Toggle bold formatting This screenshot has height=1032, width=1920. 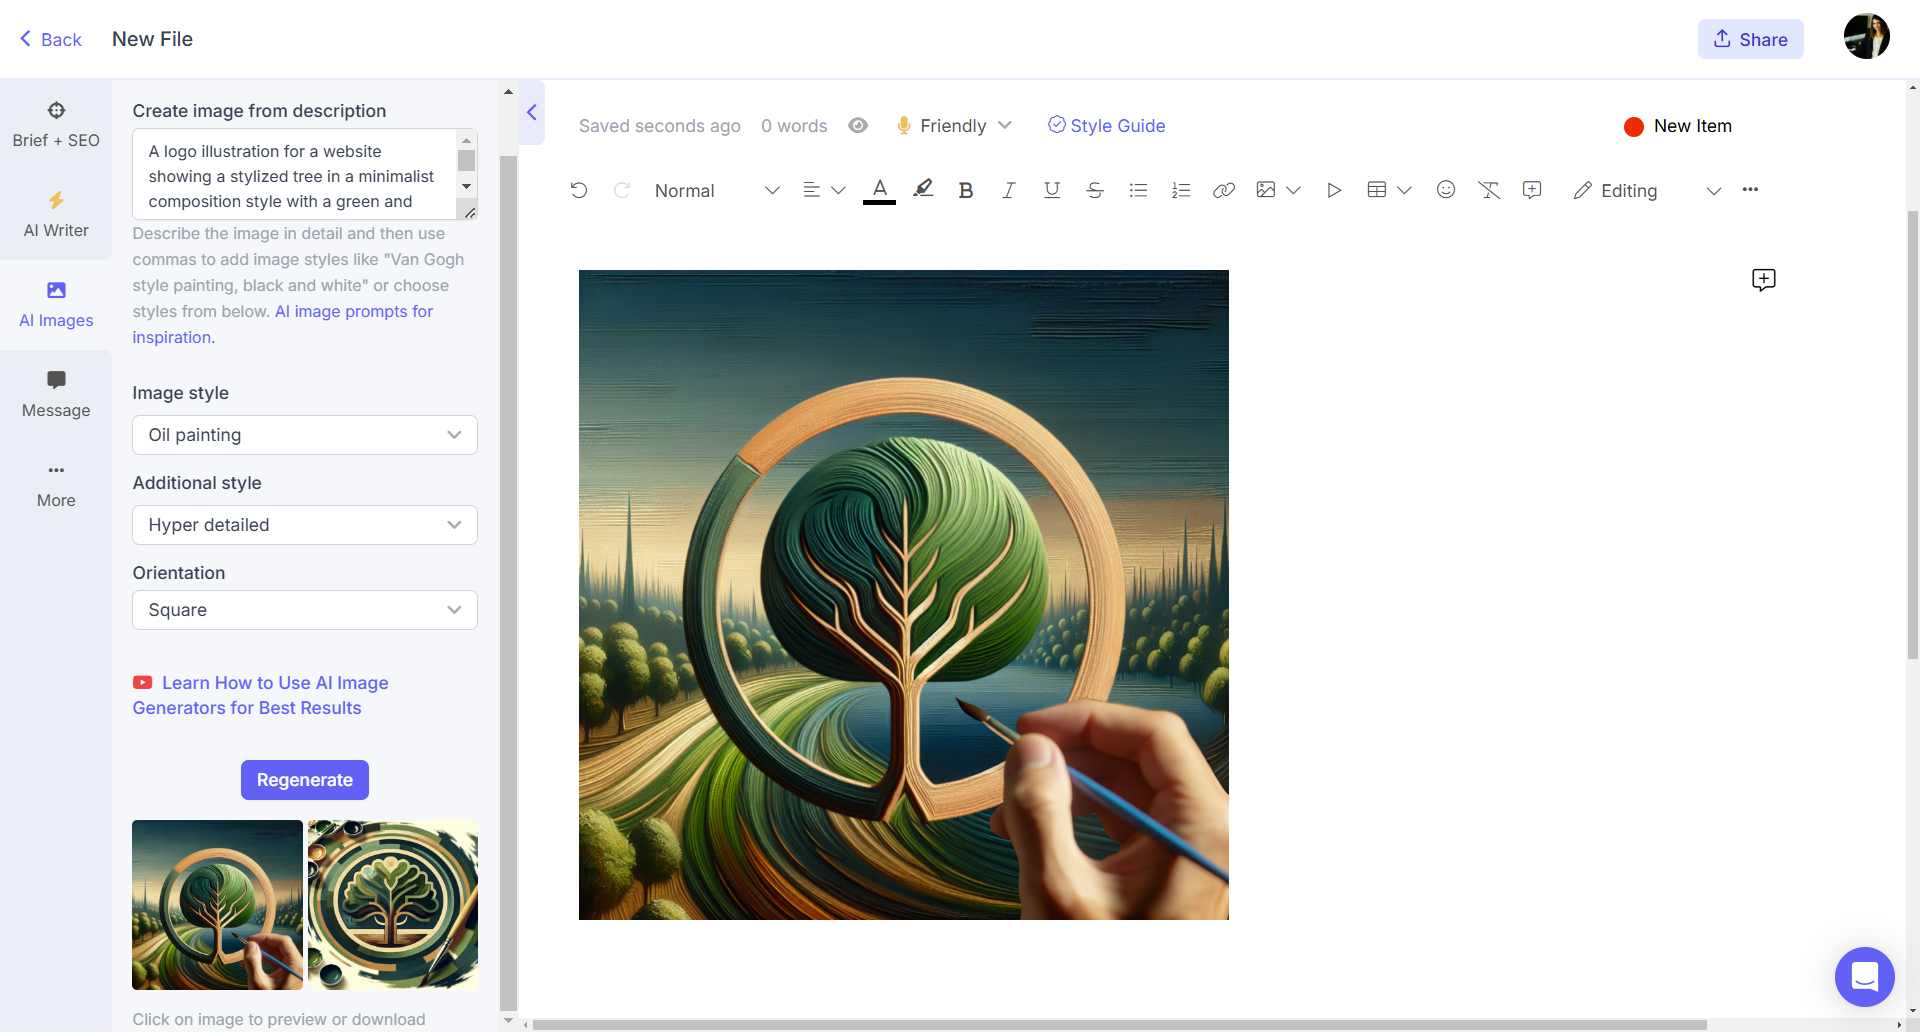coord(965,190)
